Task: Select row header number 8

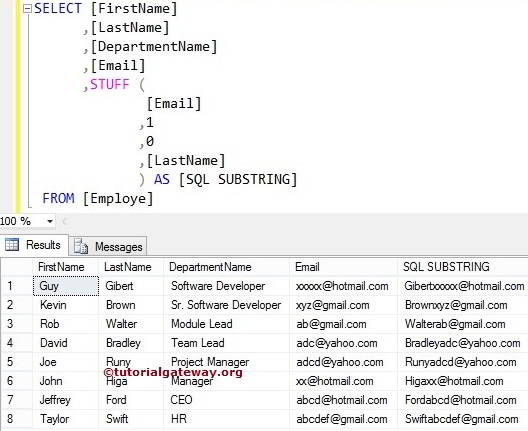Action: (x=17, y=419)
